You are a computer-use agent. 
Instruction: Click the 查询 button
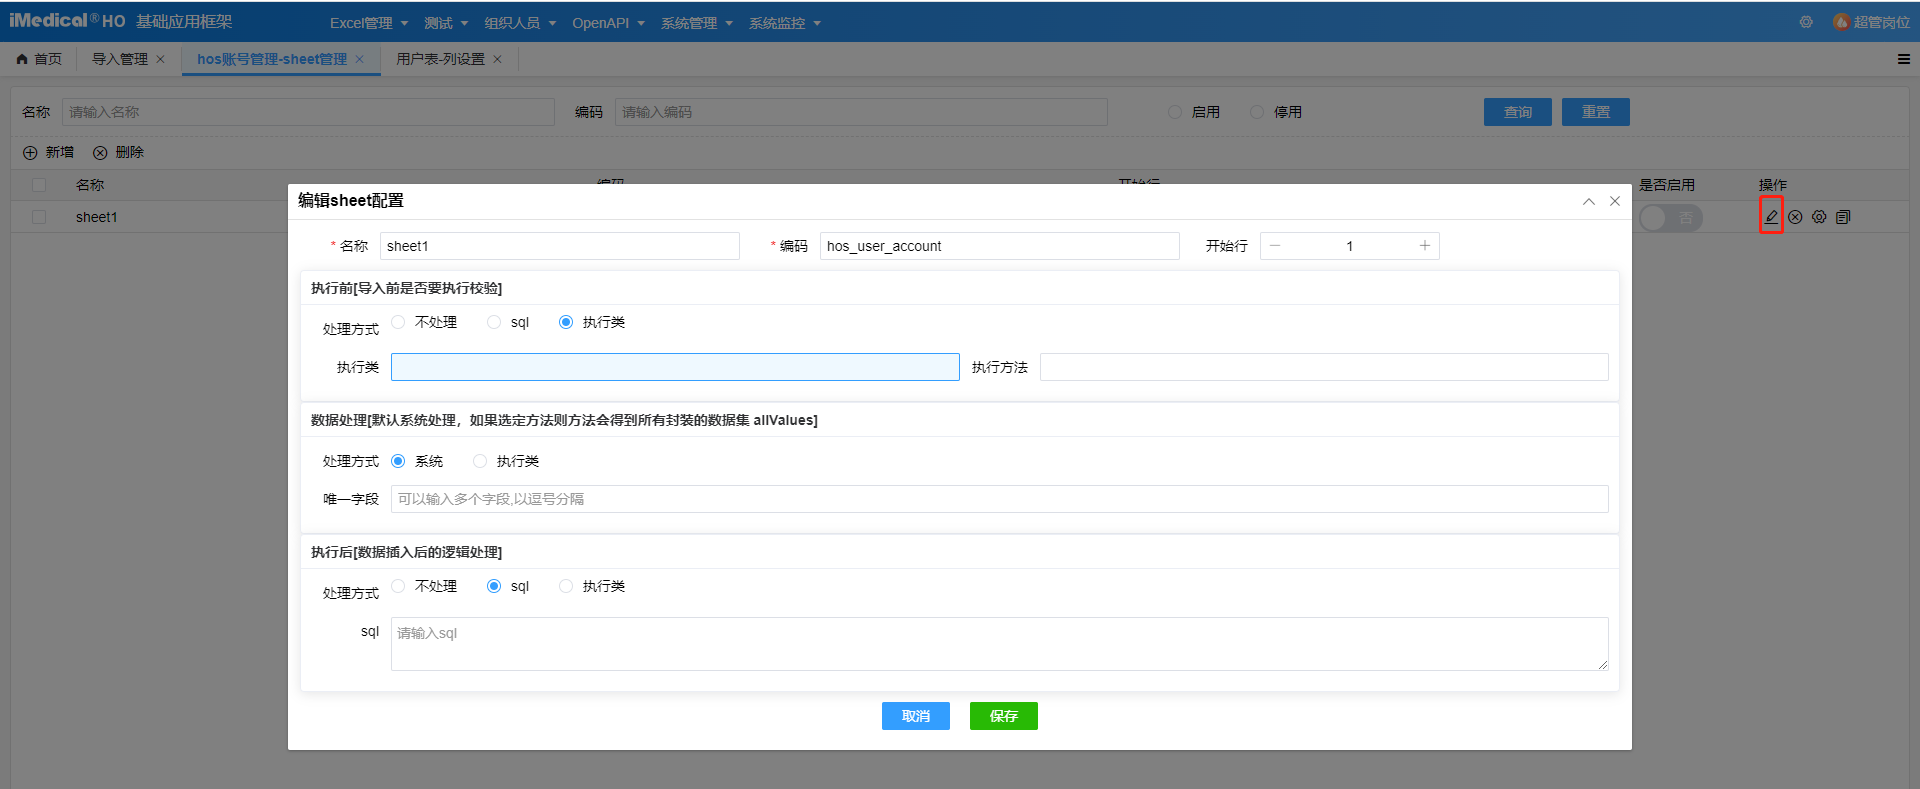[1518, 112]
